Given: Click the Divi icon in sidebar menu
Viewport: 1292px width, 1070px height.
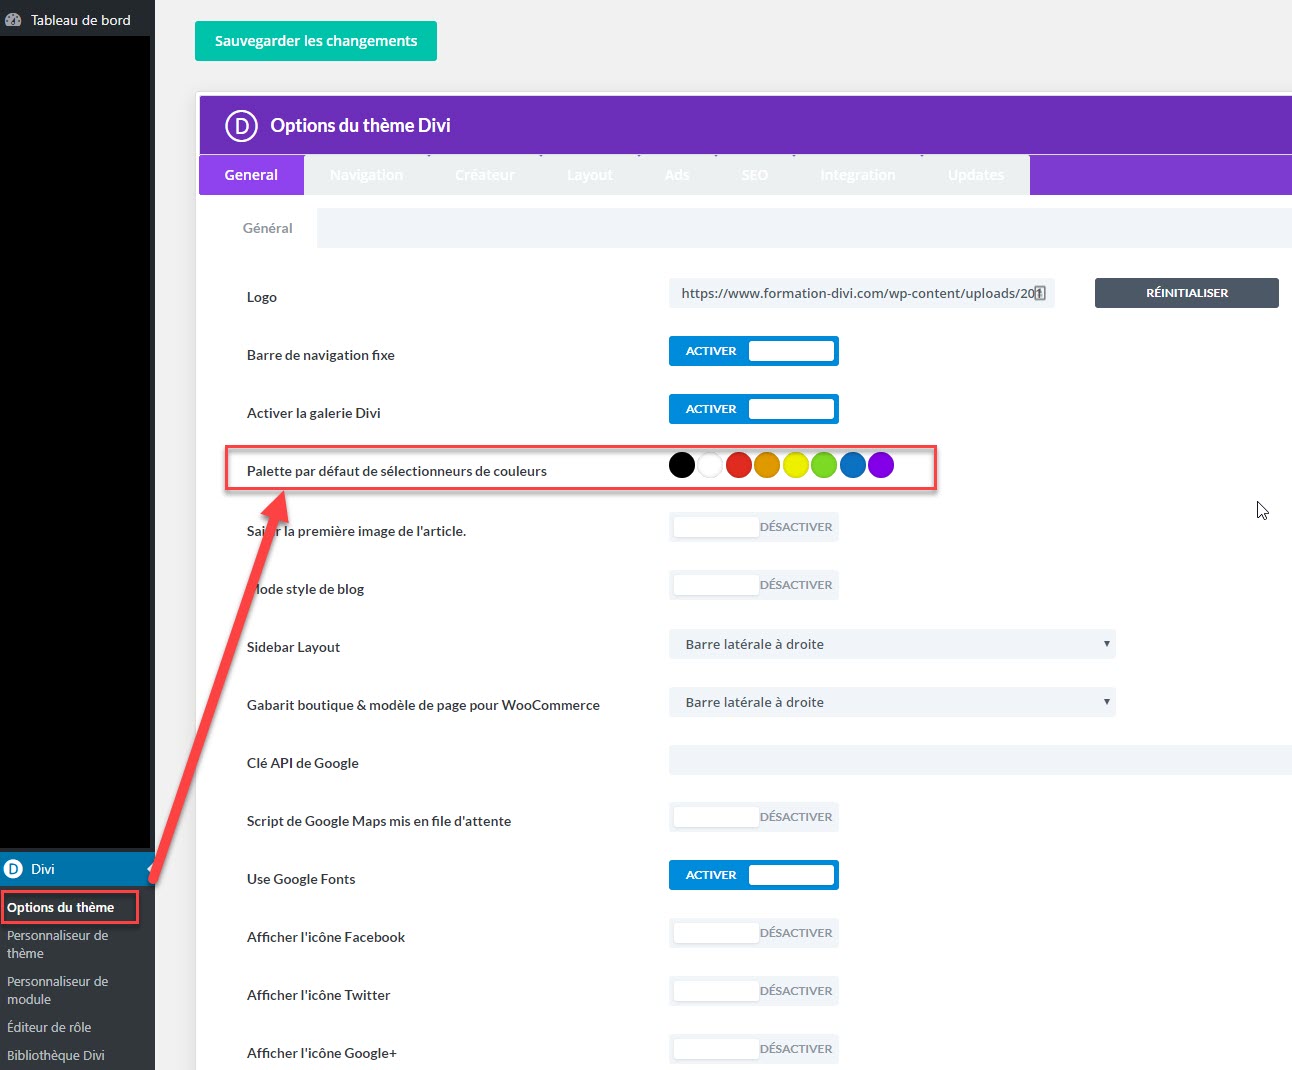Looking at the screenshot, I should coord(13,869).
